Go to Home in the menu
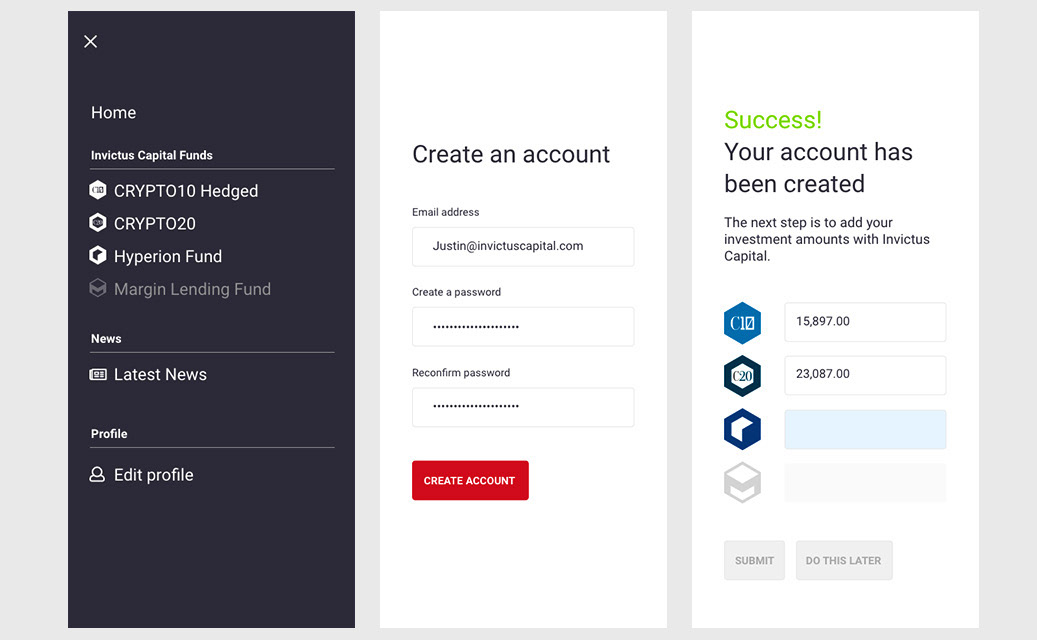 114,113
